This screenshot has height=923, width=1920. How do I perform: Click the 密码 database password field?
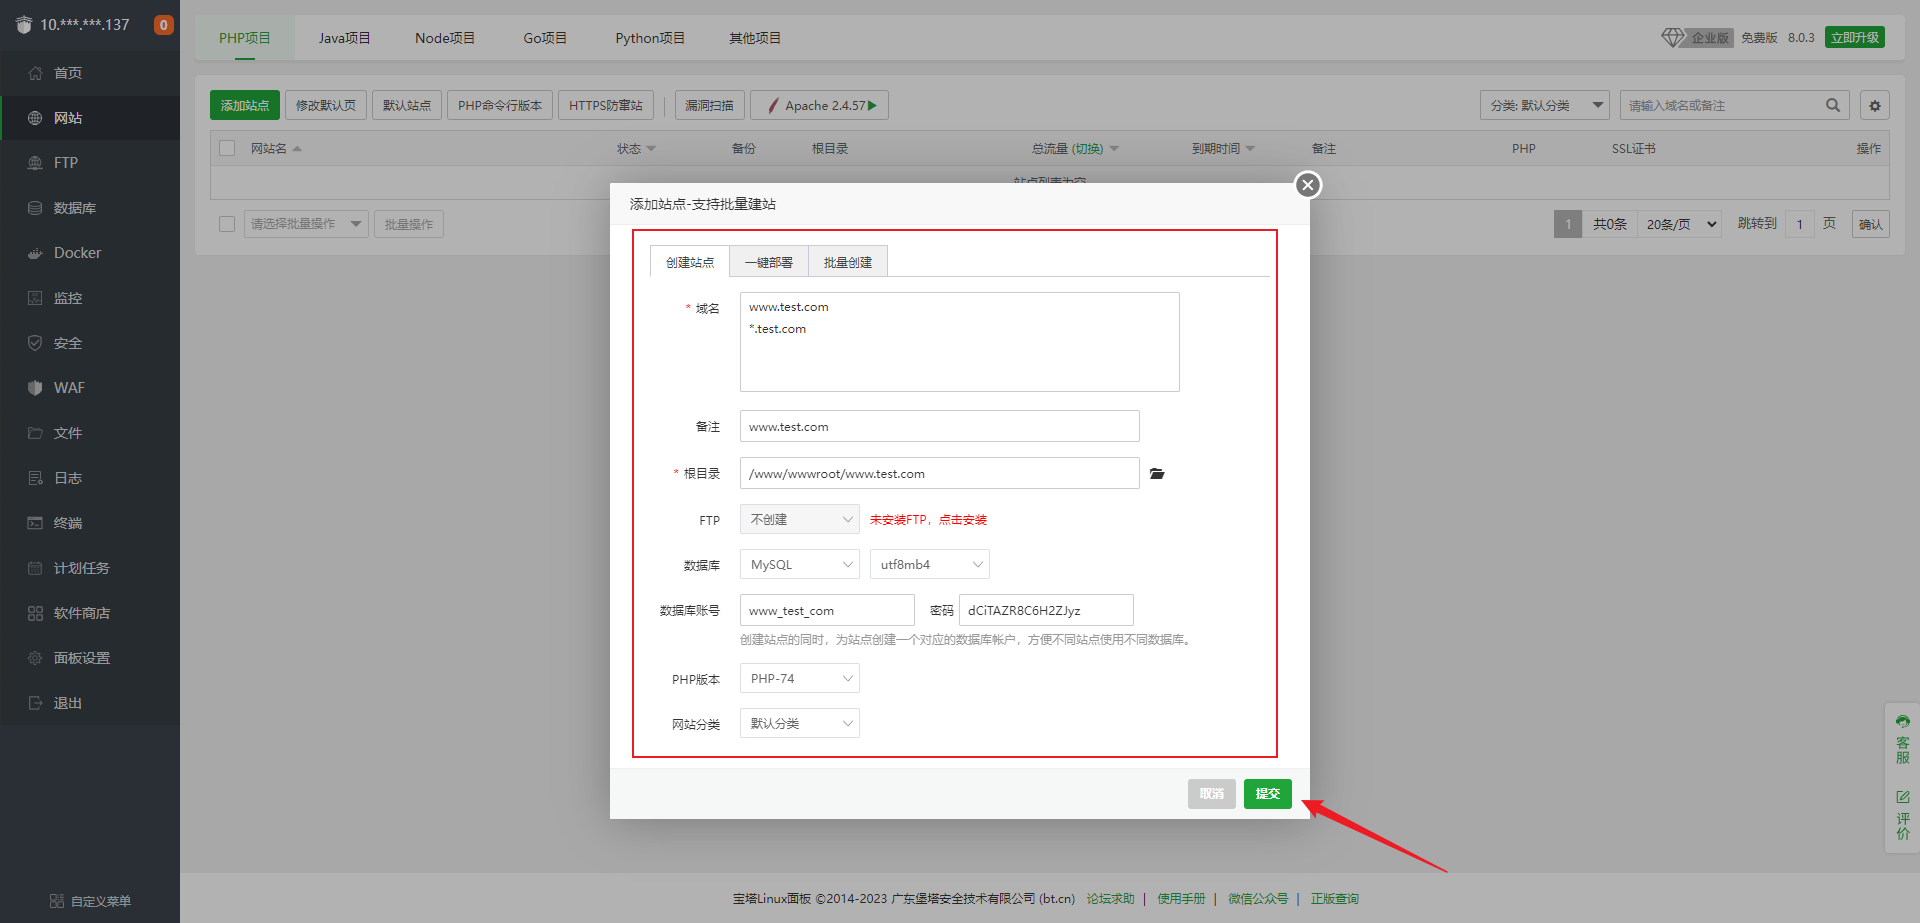pyautogui.click(x=1046, y=610)
